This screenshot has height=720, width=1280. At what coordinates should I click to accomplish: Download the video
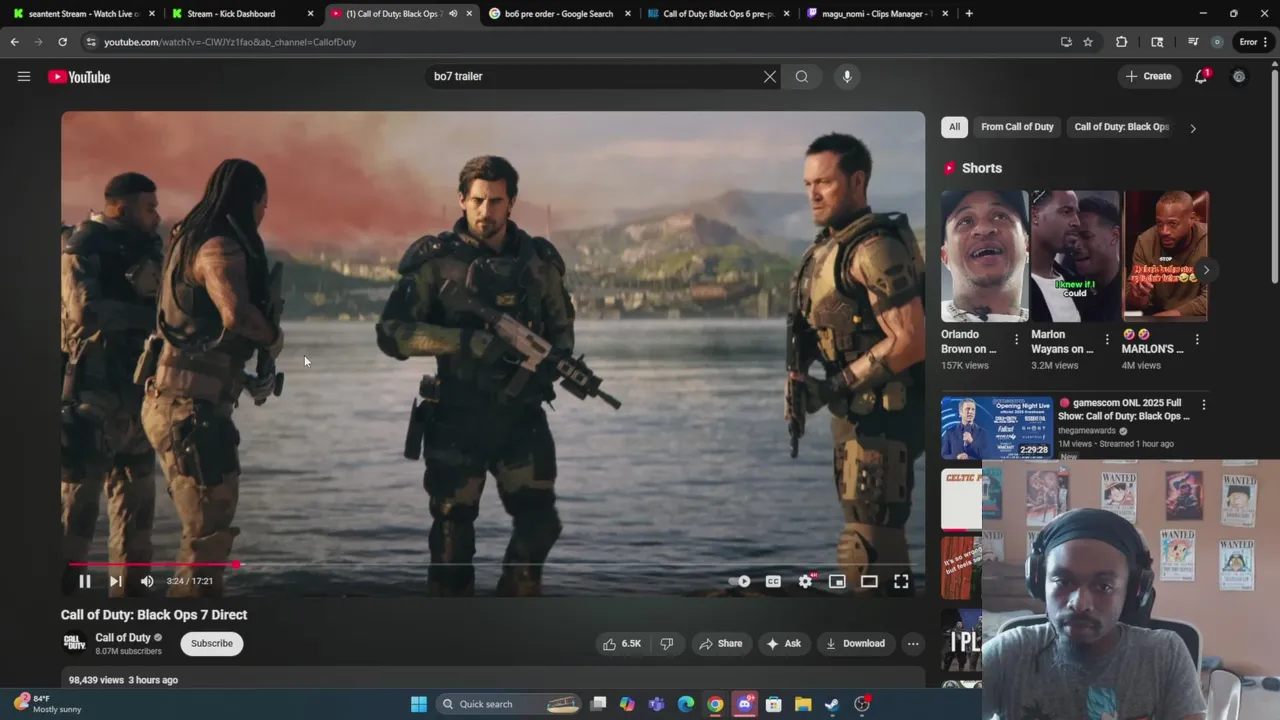tap(855, 644)
